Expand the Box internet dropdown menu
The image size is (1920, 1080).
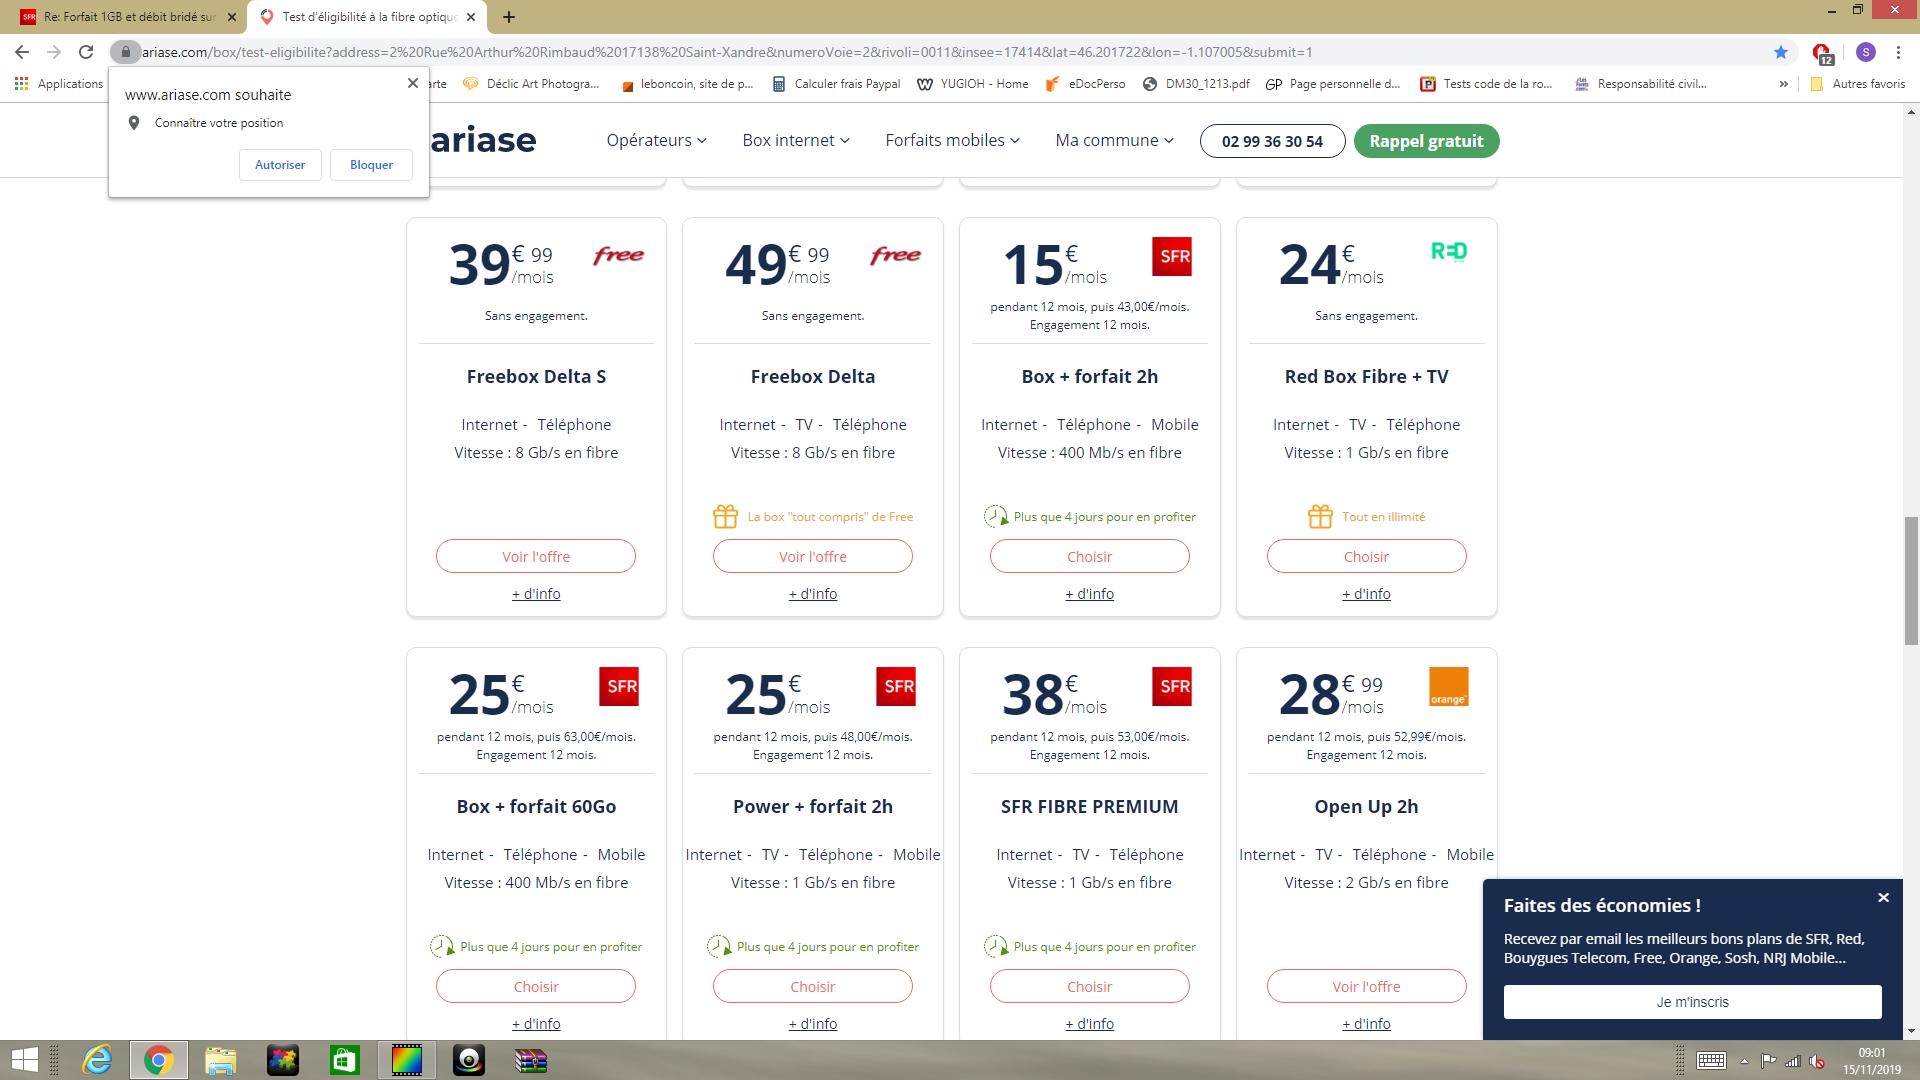795,141
